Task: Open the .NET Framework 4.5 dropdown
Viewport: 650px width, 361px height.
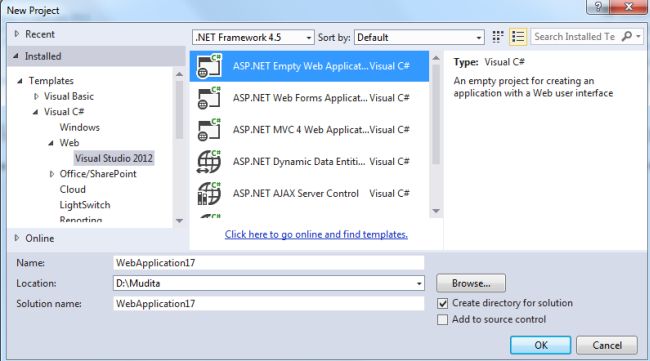Action: point(253,37)
